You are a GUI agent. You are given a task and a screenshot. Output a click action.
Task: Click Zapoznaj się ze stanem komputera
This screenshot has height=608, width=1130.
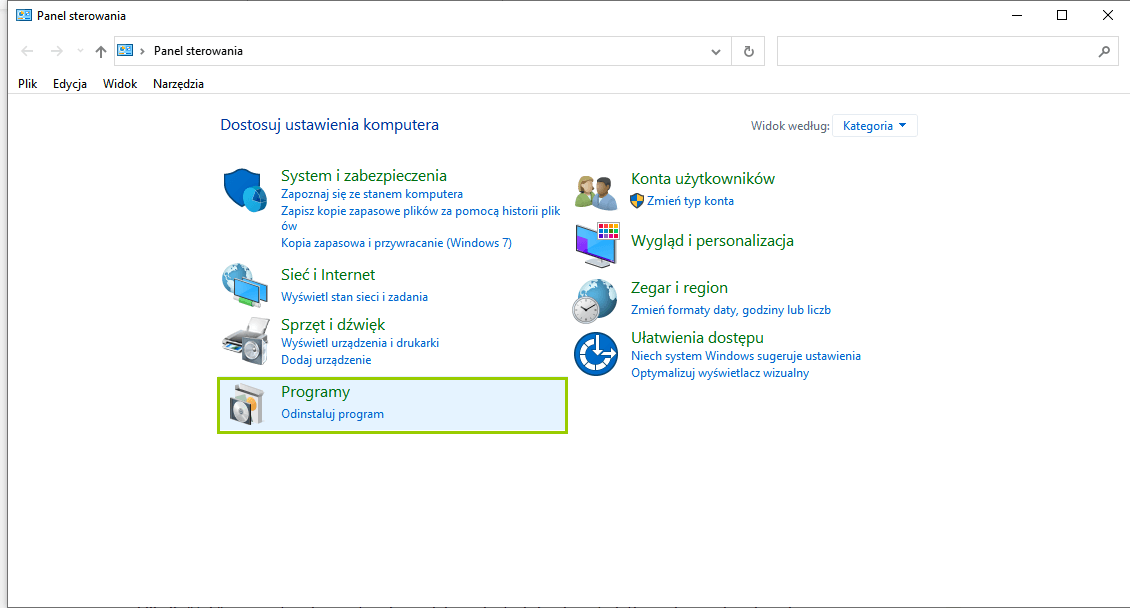pos(372,194)
